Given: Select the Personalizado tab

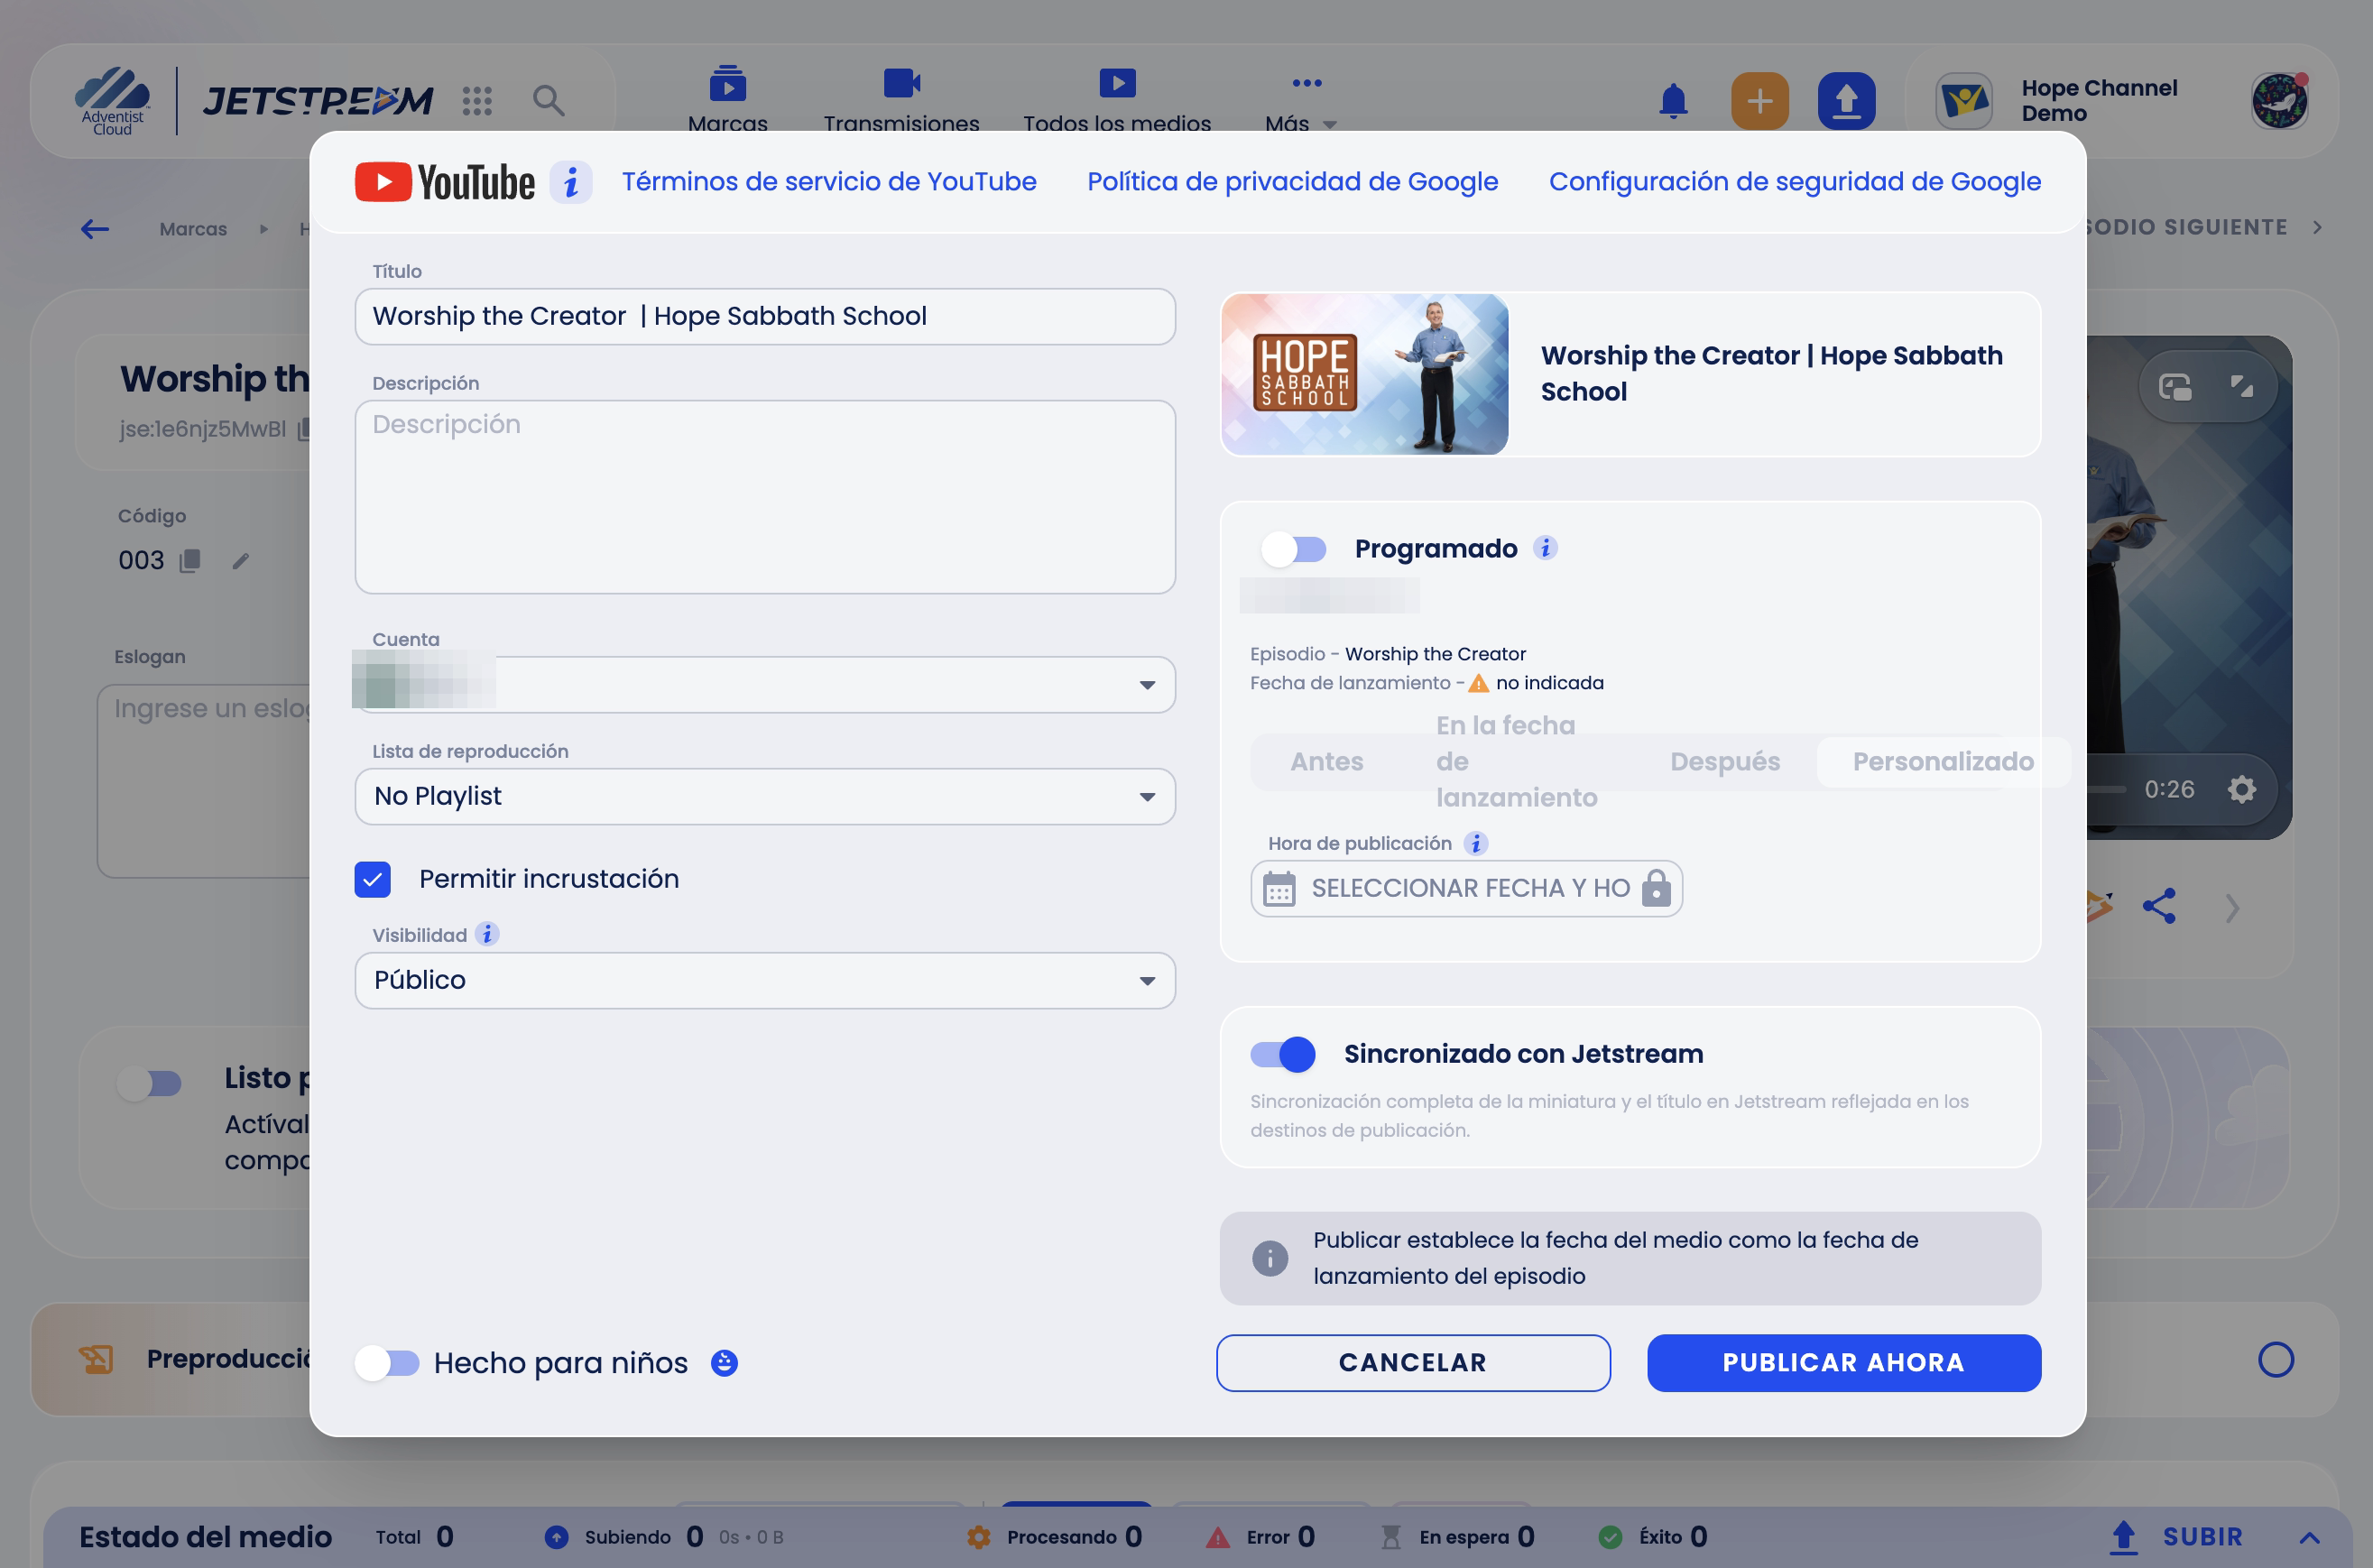Looking at the screenshot, I should pos(1943,762).
